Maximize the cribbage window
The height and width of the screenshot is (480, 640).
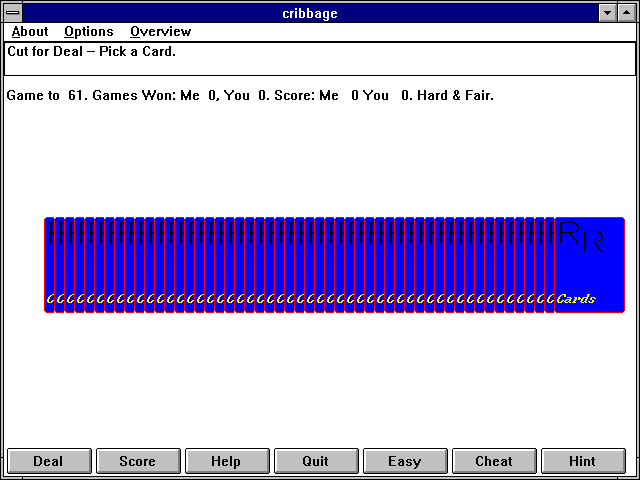pos(627,13)
